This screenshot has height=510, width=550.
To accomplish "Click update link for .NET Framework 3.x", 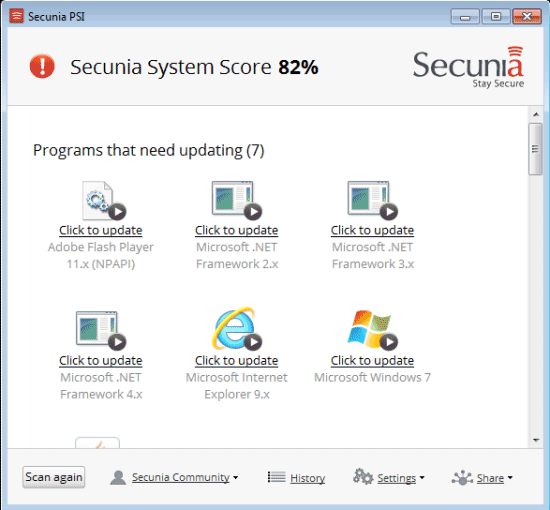I will pos(373,230).
